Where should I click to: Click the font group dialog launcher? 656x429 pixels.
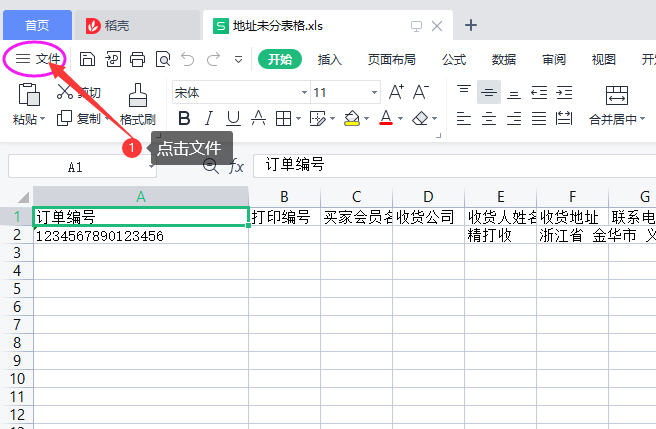[x=438, y=136]
